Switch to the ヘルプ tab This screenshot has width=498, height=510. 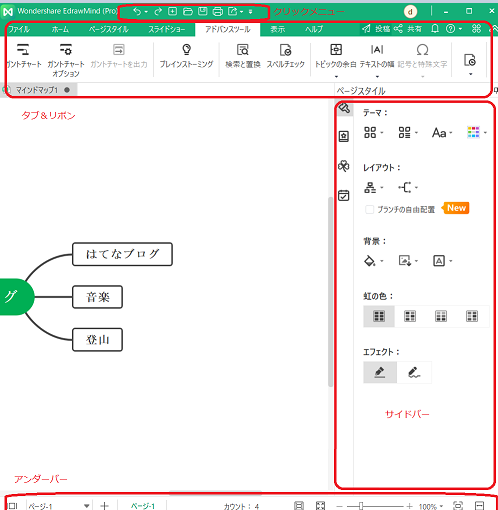coord(314,29)
